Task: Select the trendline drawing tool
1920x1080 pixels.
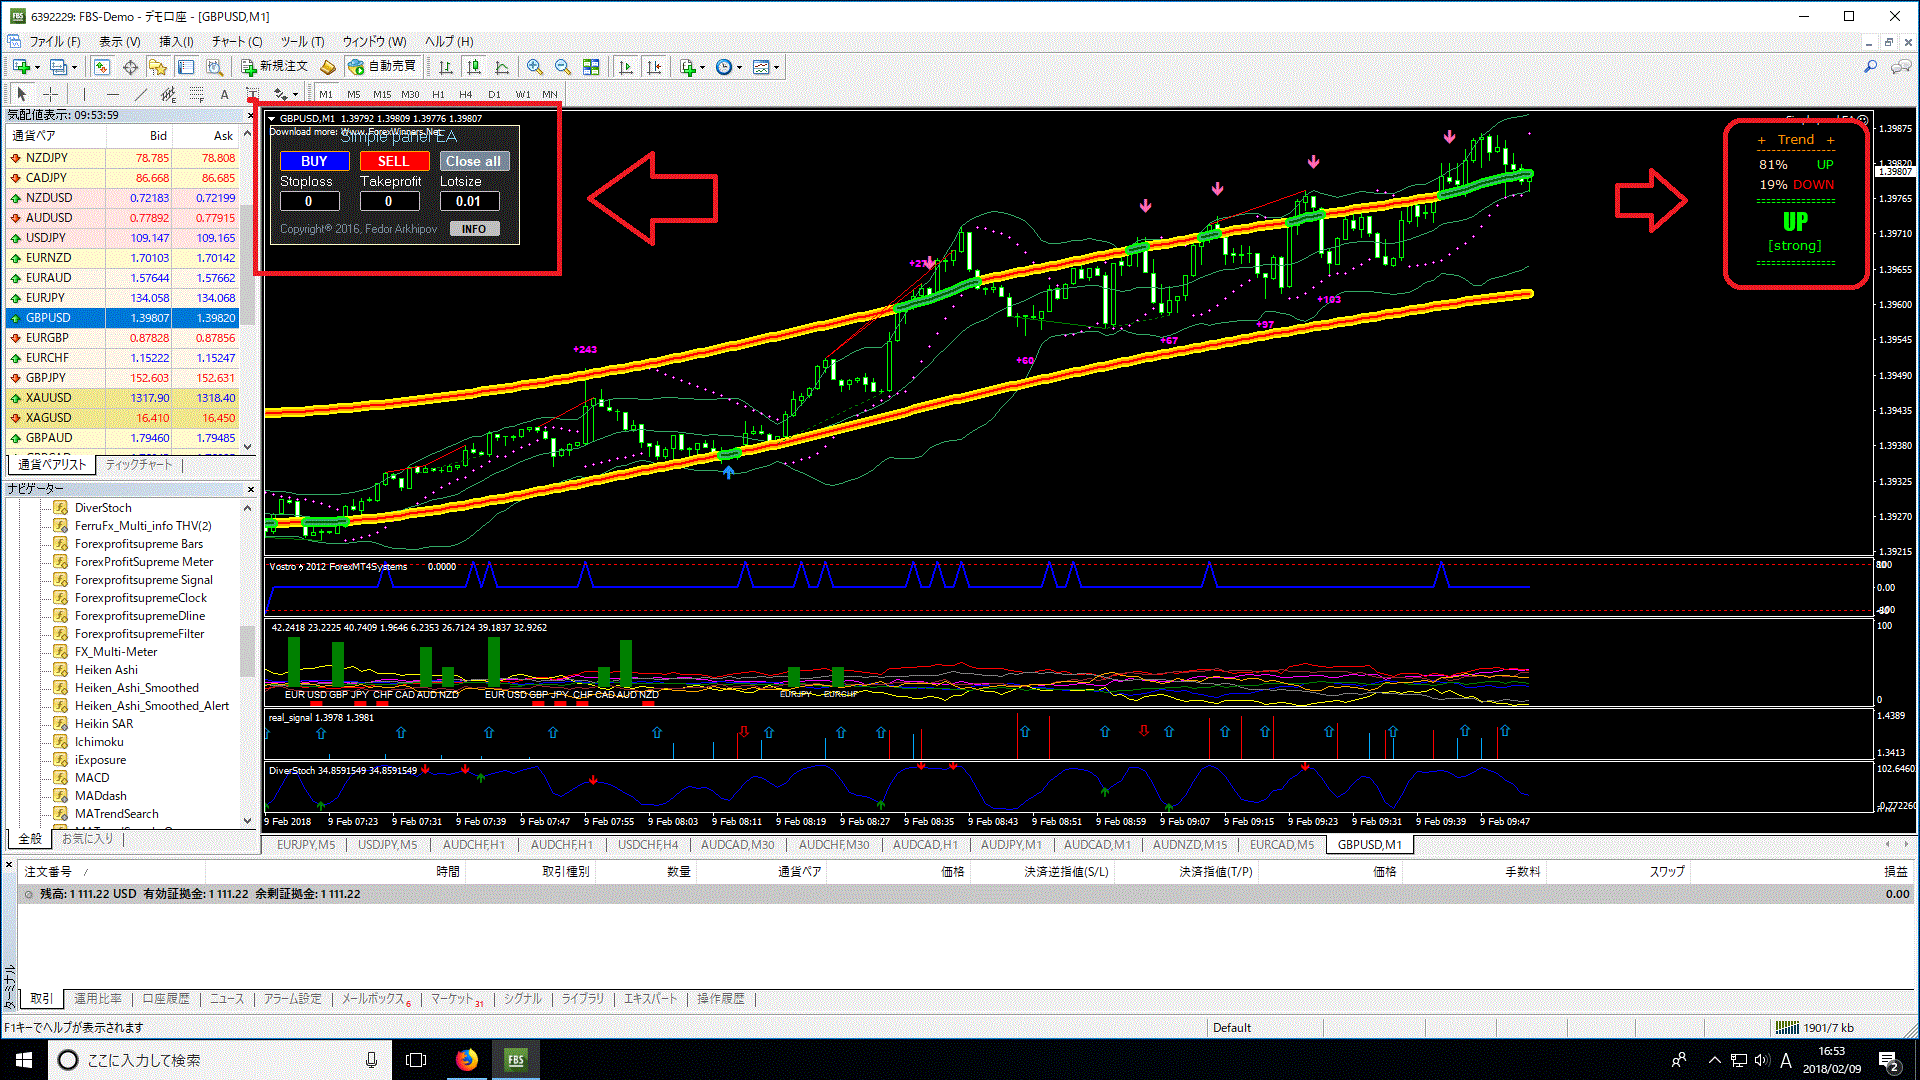Action: click(x=140, y=94)
